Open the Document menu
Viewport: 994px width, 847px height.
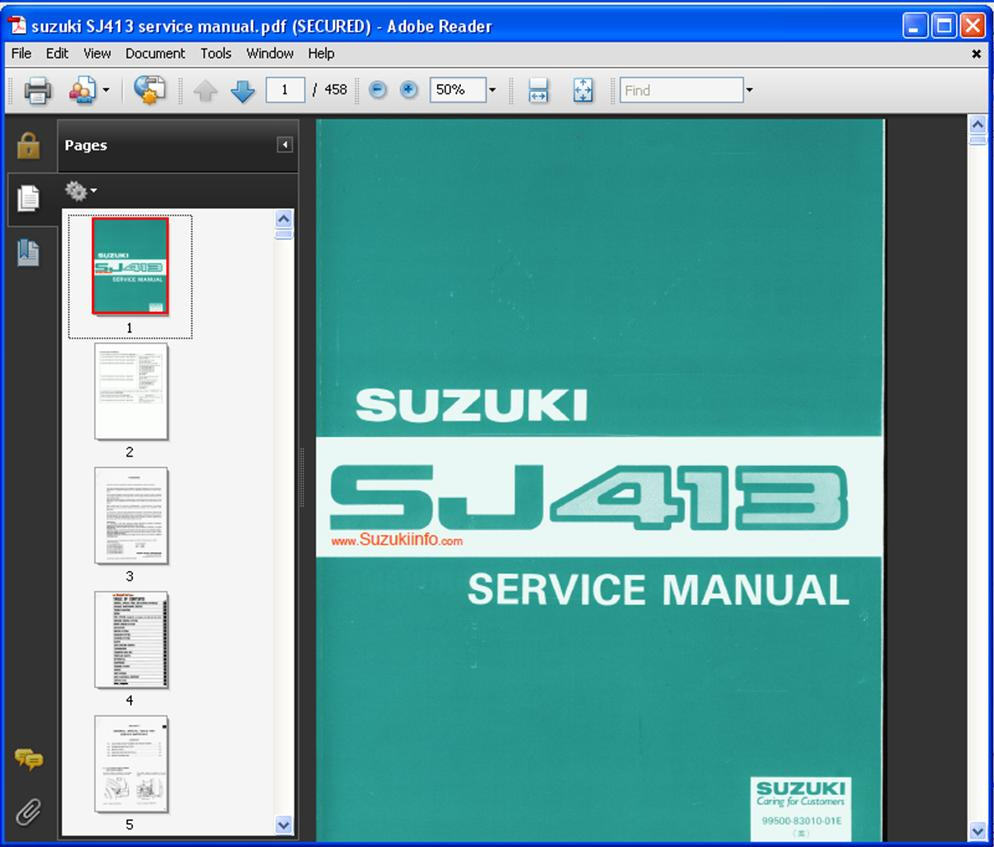[155, 53]
